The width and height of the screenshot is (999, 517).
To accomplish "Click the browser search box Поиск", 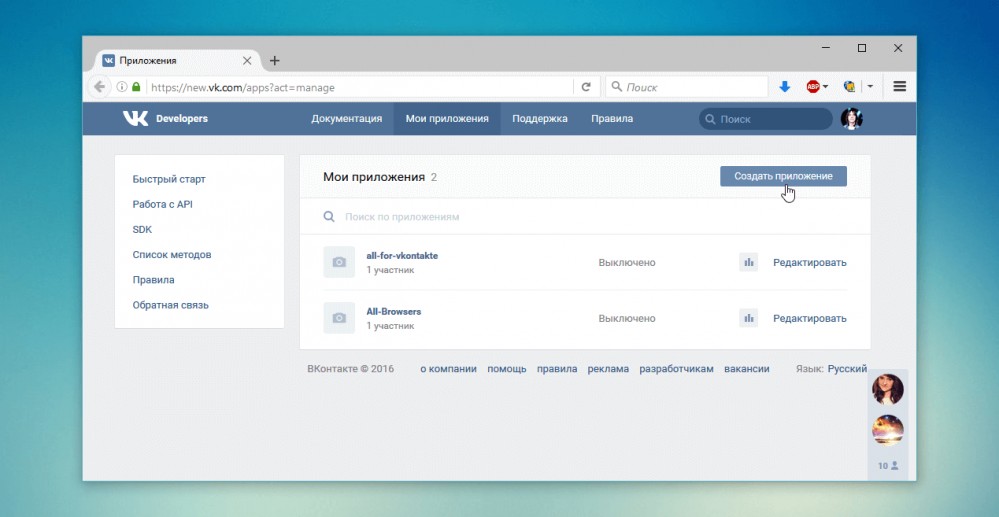I will tap(687, 87).
